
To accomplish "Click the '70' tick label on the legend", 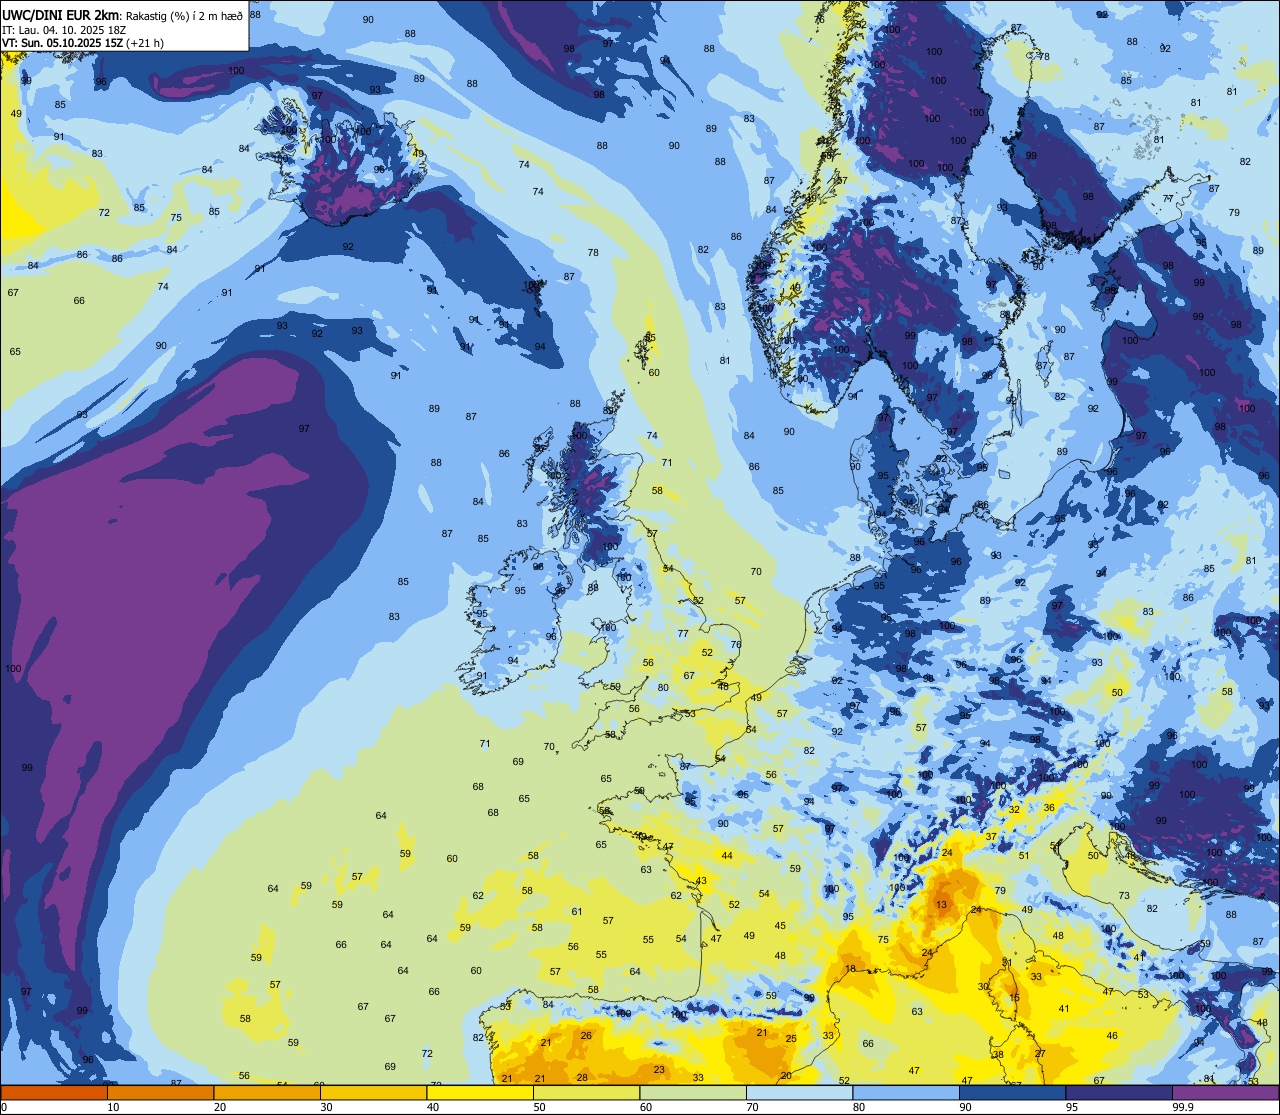I will 752,1107.
